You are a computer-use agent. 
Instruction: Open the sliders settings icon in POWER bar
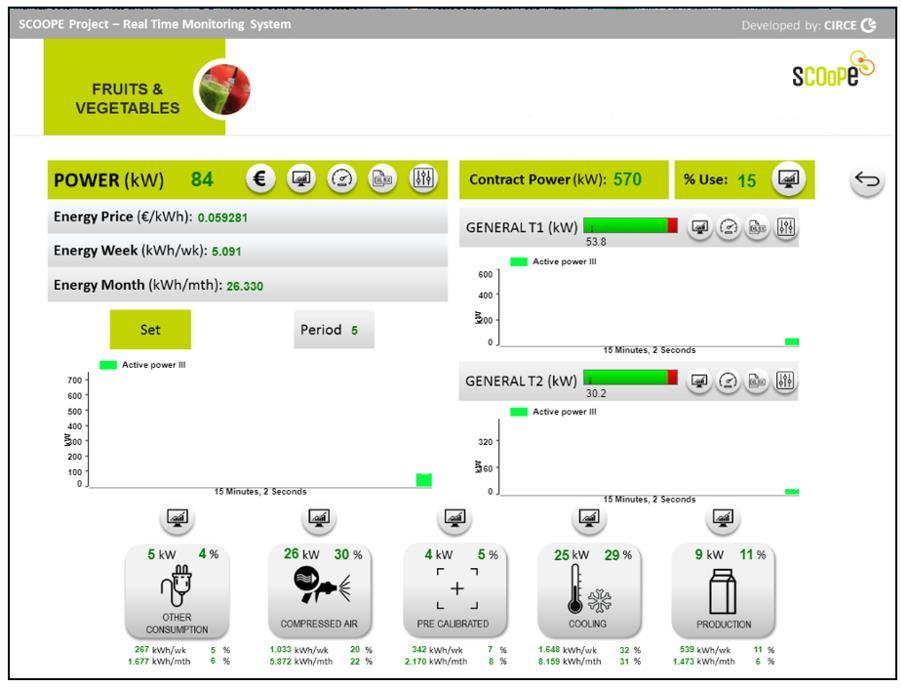tap(423, 179)
